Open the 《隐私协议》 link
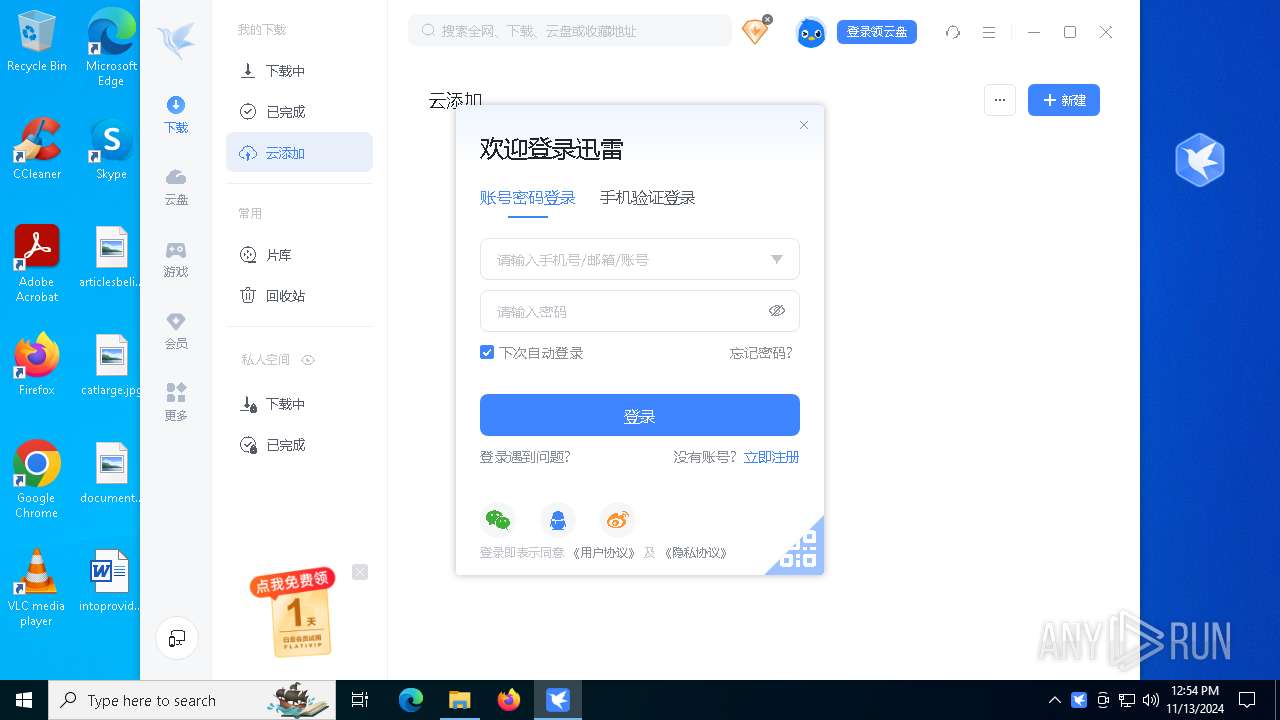Image resolution: width=1280 pixels, height=720 pixels. coord(695,553)
